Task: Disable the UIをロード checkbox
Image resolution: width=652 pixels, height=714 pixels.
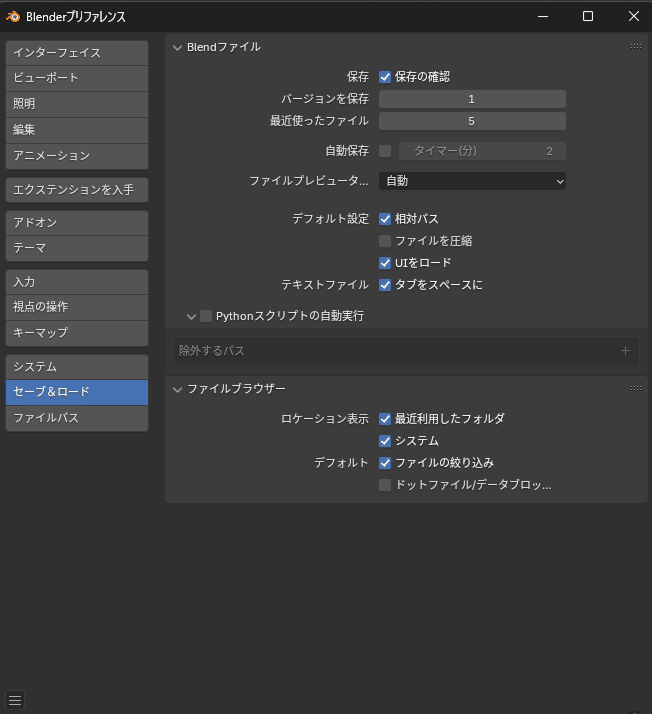Action: [x=385, y=263]
